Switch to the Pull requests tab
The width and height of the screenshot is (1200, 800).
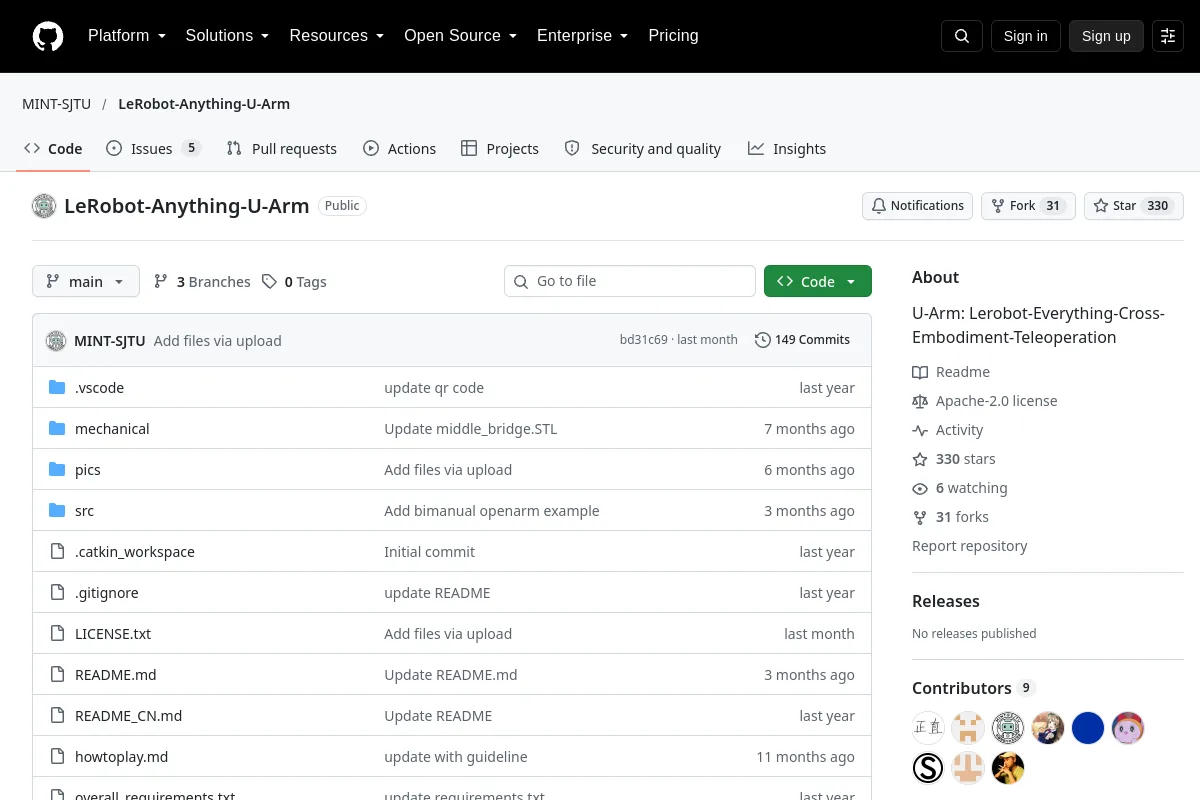click(x=282, y=149)
